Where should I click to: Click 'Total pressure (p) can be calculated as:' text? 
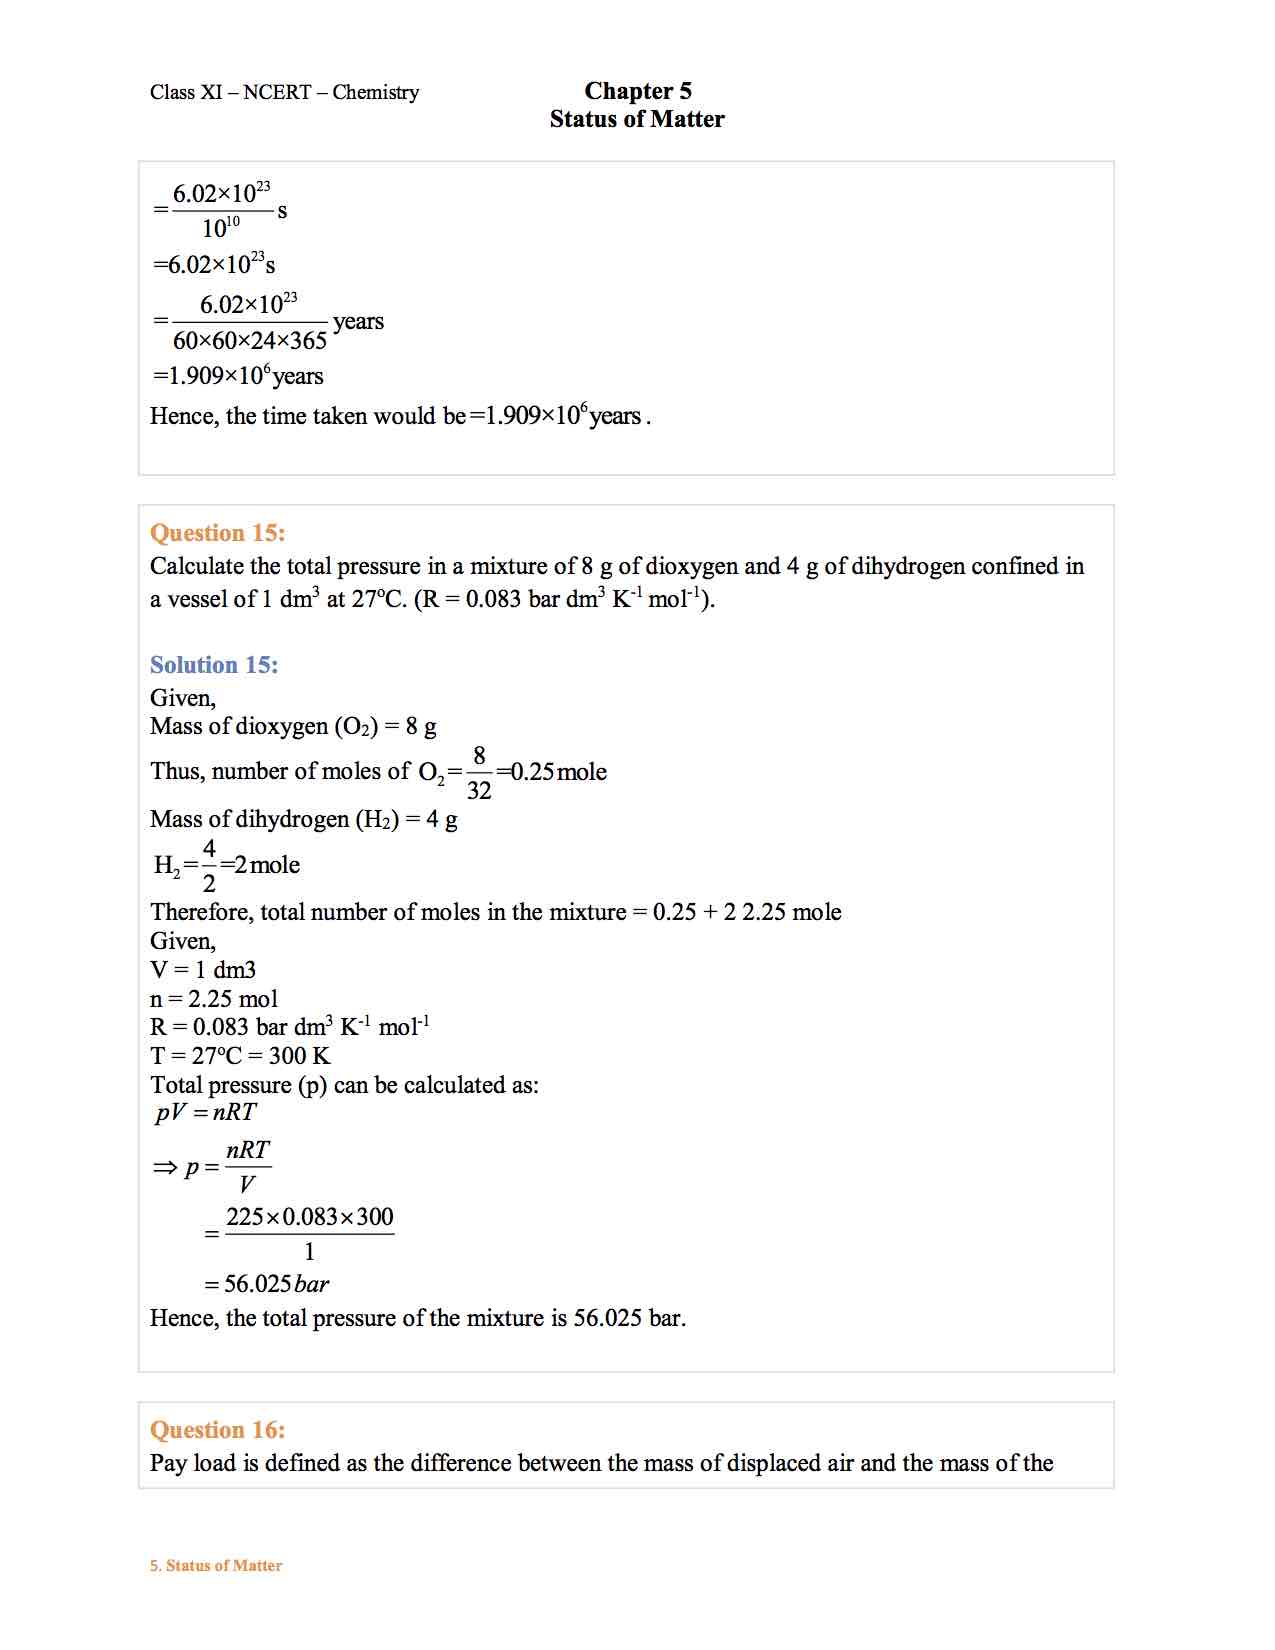(x=344, y=1085)
